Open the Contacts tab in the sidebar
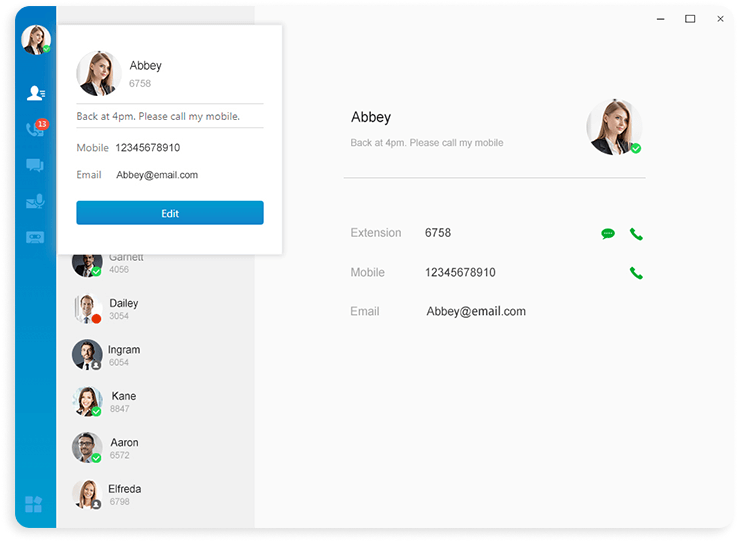The width and height of the screenshot is (739, 542). [36, 93]
